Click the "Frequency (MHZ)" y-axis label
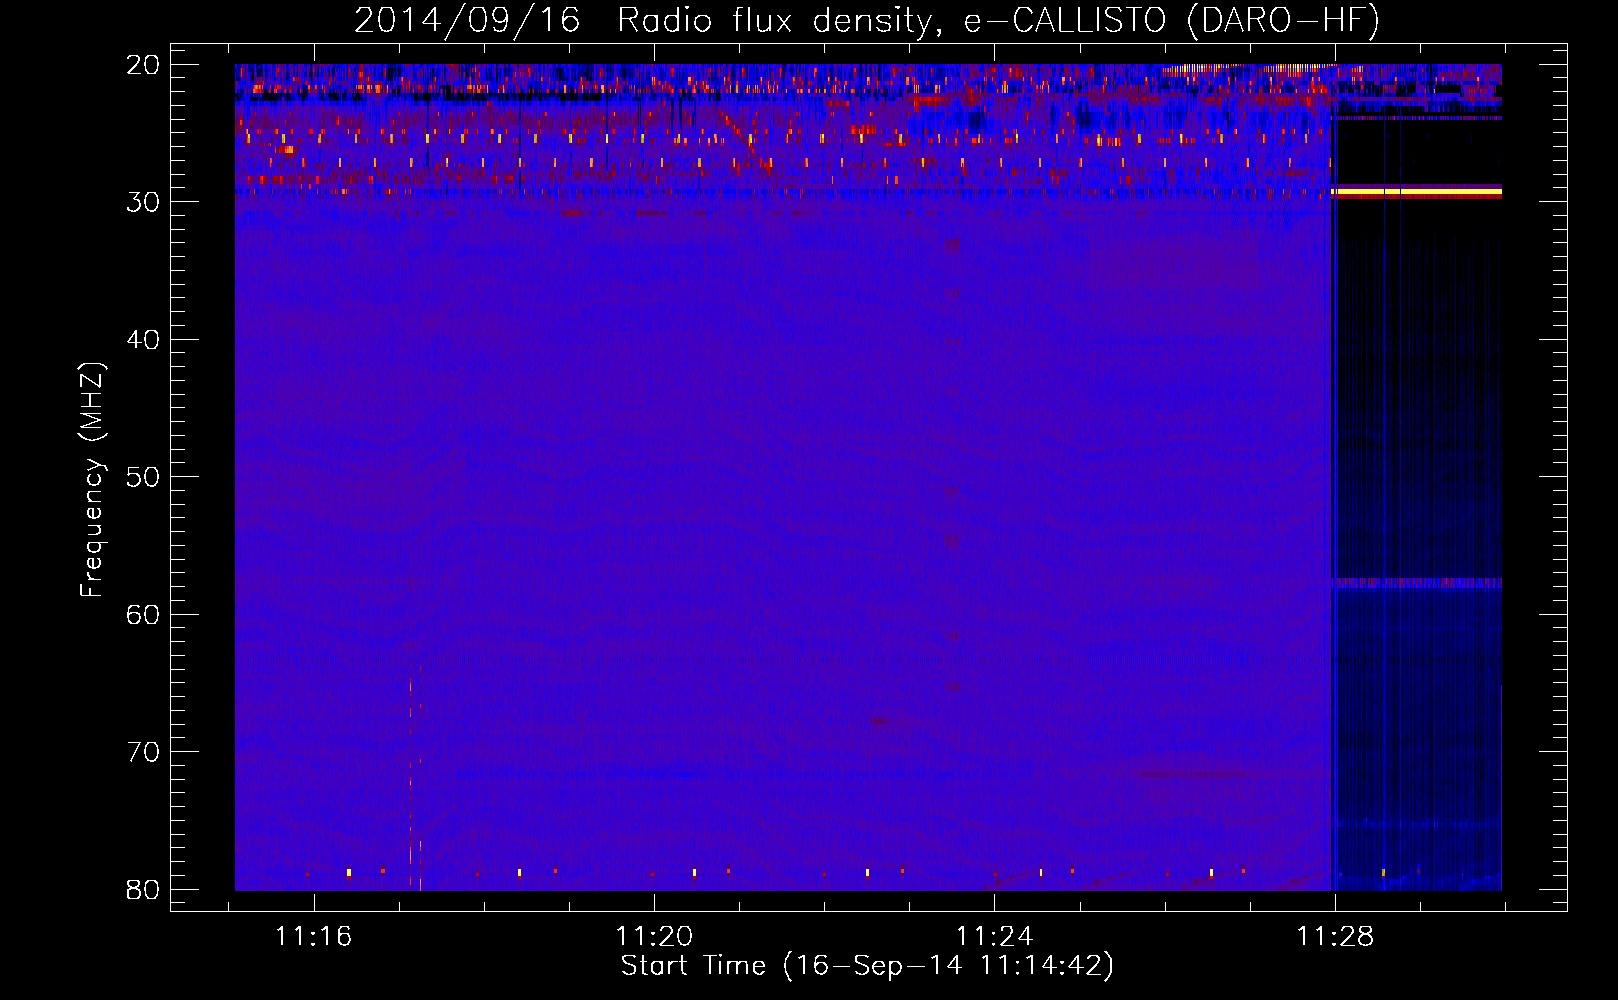Screen dimensions: 1618x1000 (92, 480)
